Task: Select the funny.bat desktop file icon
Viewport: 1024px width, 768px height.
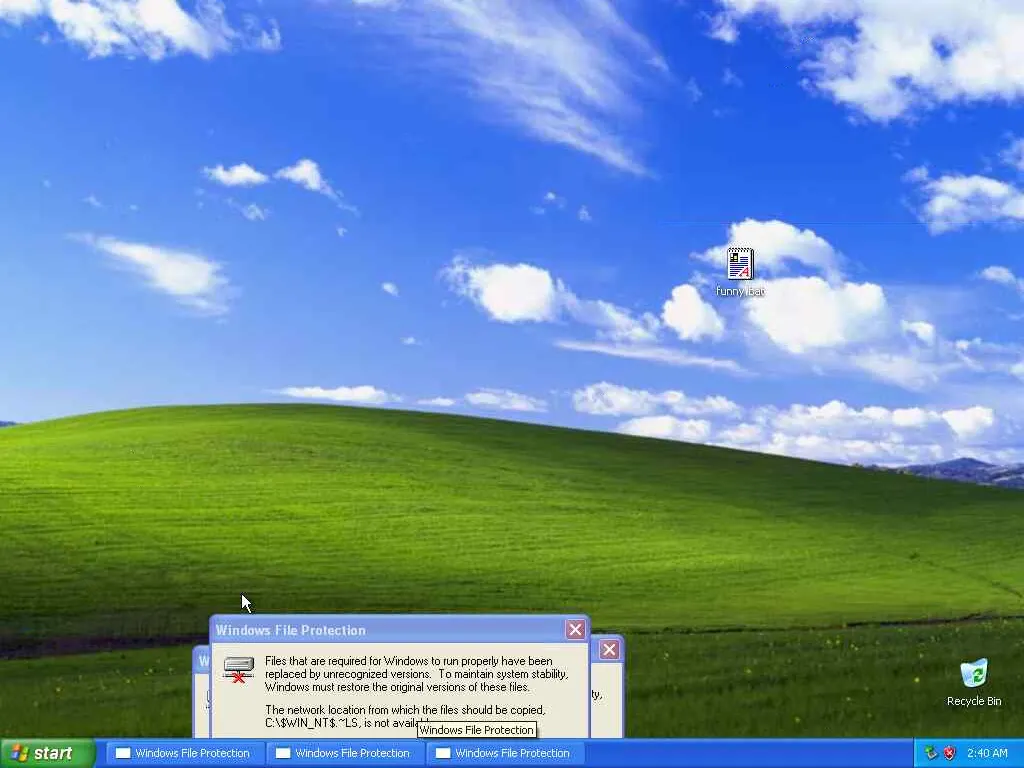Action: click(740, 272)
